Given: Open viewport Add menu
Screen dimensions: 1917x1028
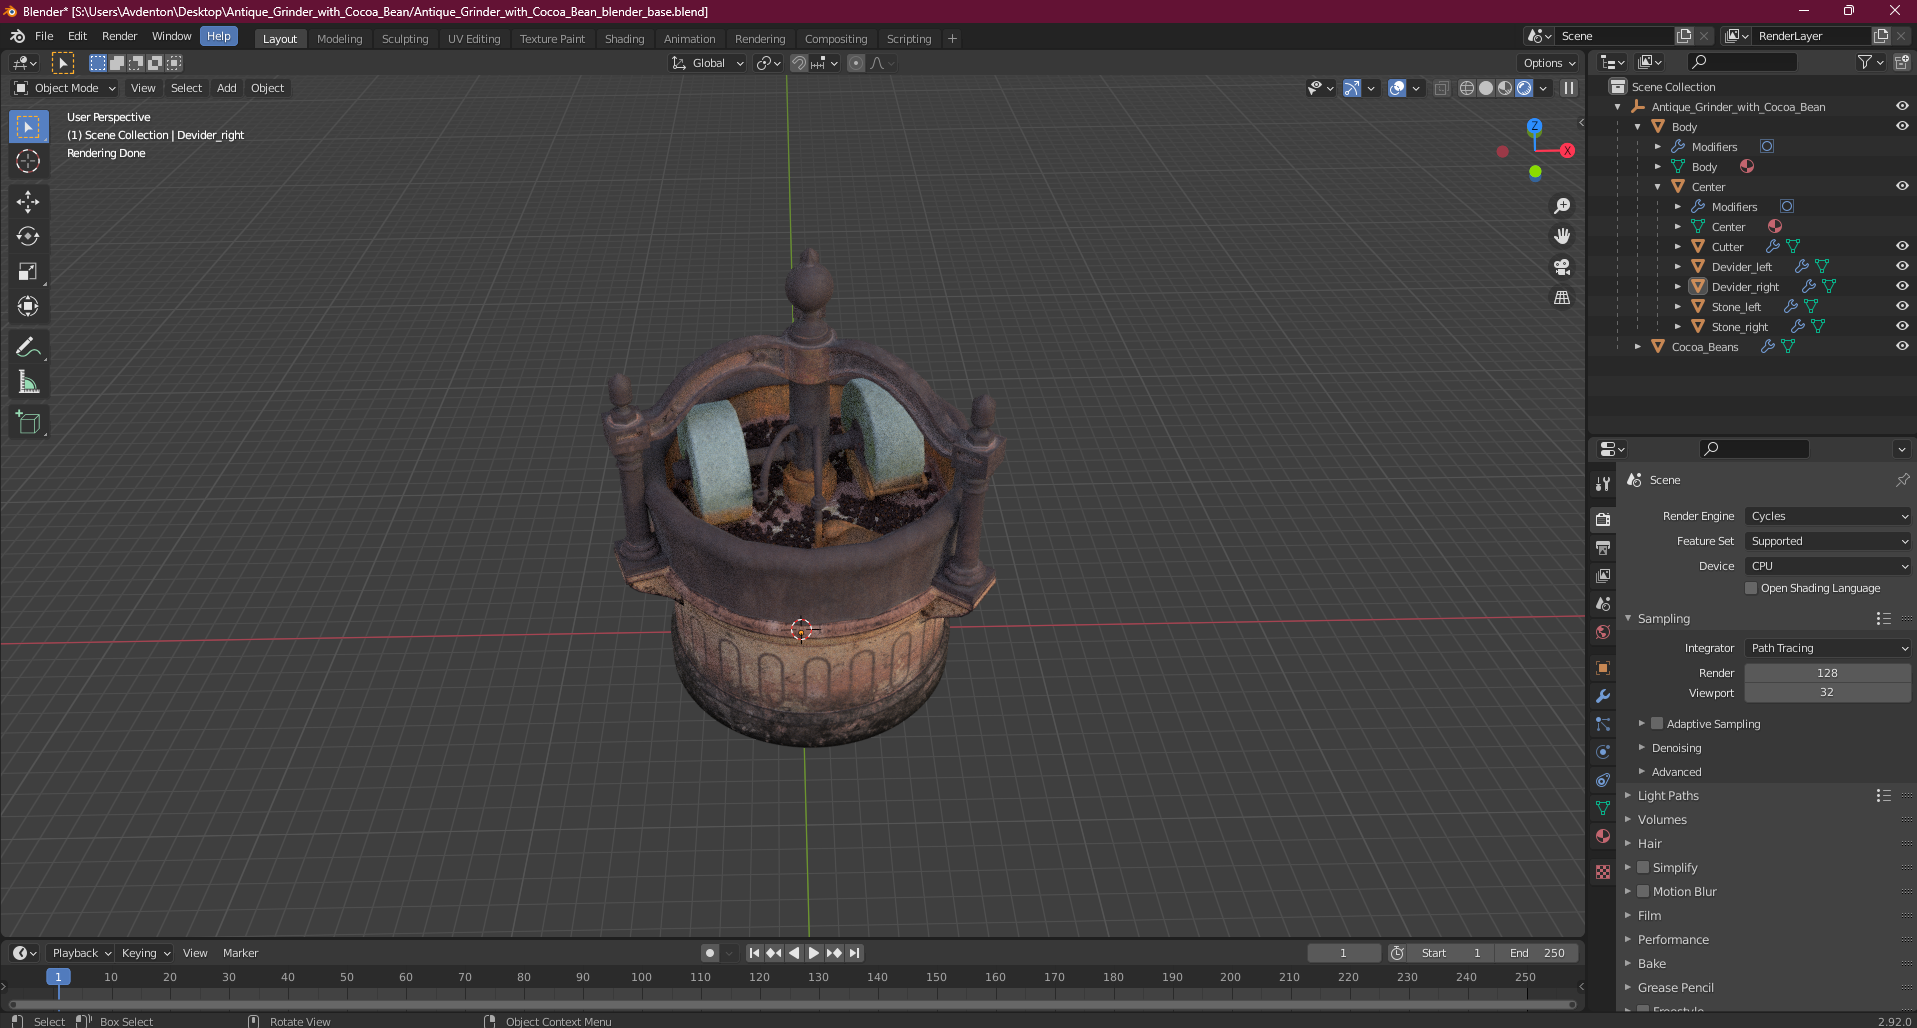Looking at the screenshot, I should point(227,88).
